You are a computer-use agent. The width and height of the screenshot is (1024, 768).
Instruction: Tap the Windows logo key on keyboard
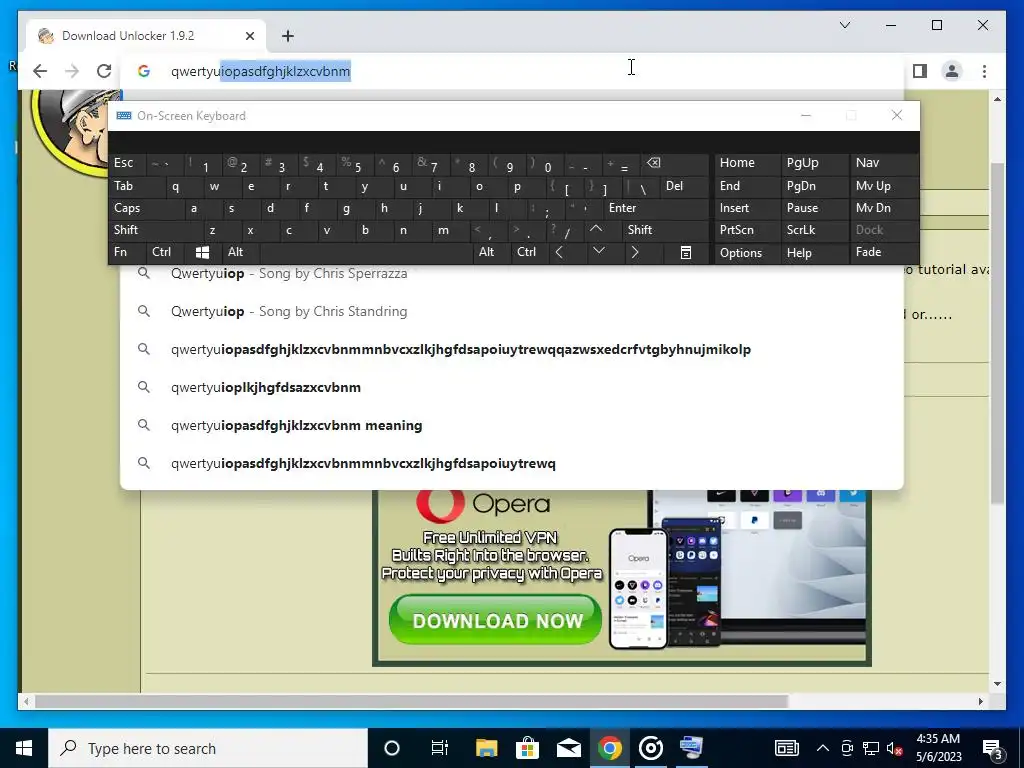tap(202, 253)
